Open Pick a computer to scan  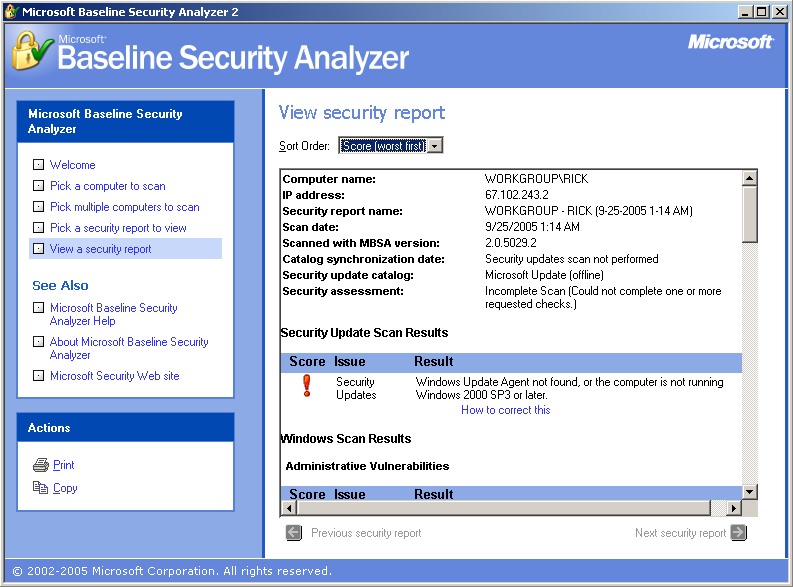[x=108, y=186]
